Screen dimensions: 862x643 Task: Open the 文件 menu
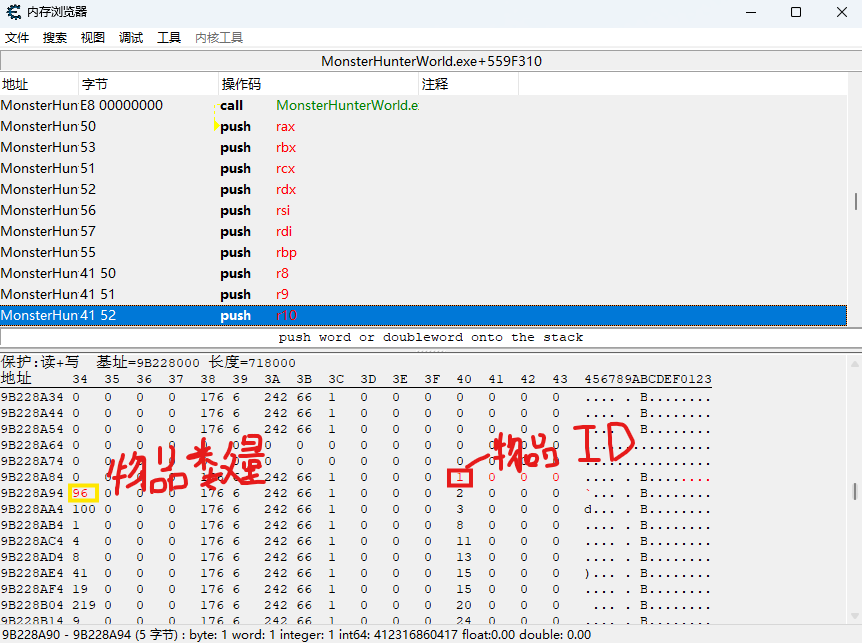17,38
